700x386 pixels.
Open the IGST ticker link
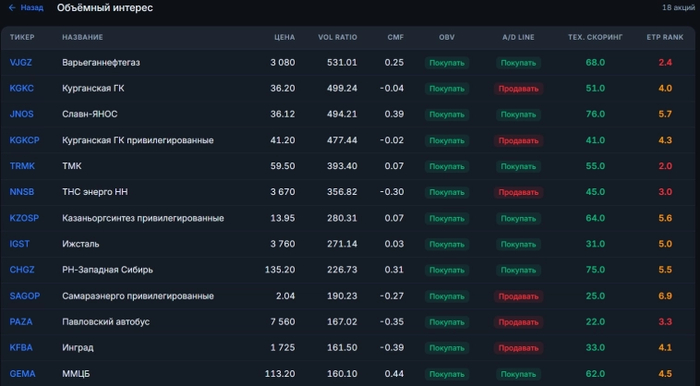click(x=20, y=244)
